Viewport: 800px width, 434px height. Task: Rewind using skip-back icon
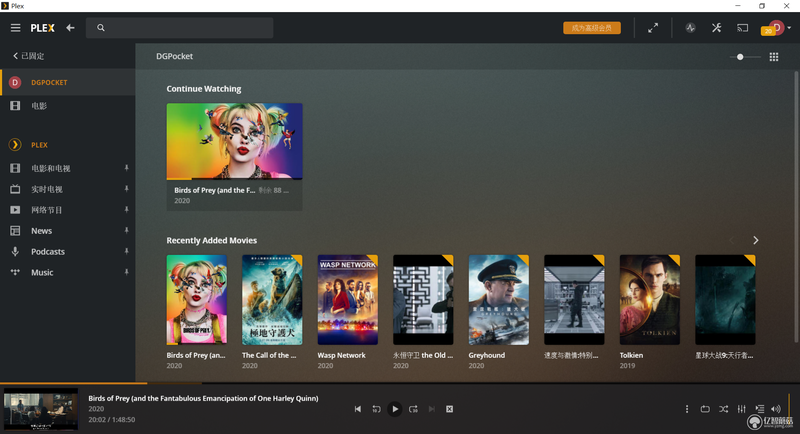click(376, 409)
